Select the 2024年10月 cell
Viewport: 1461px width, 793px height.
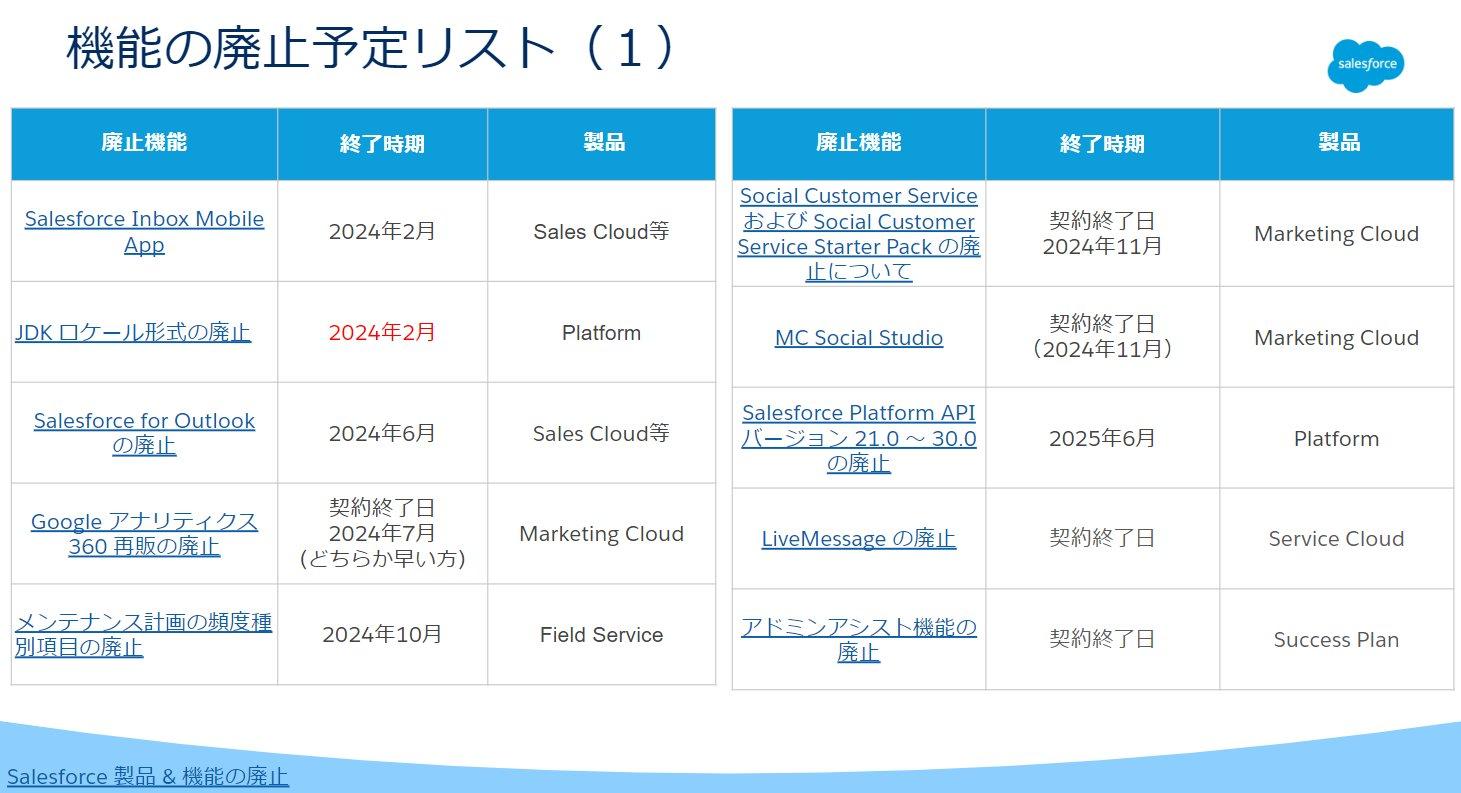(x=382, y=634)
